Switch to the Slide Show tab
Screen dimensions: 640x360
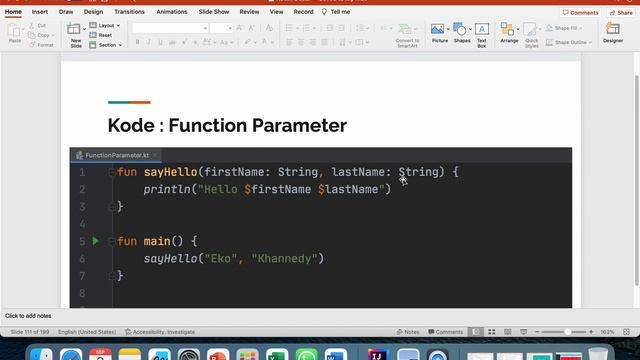click(213, 12)
